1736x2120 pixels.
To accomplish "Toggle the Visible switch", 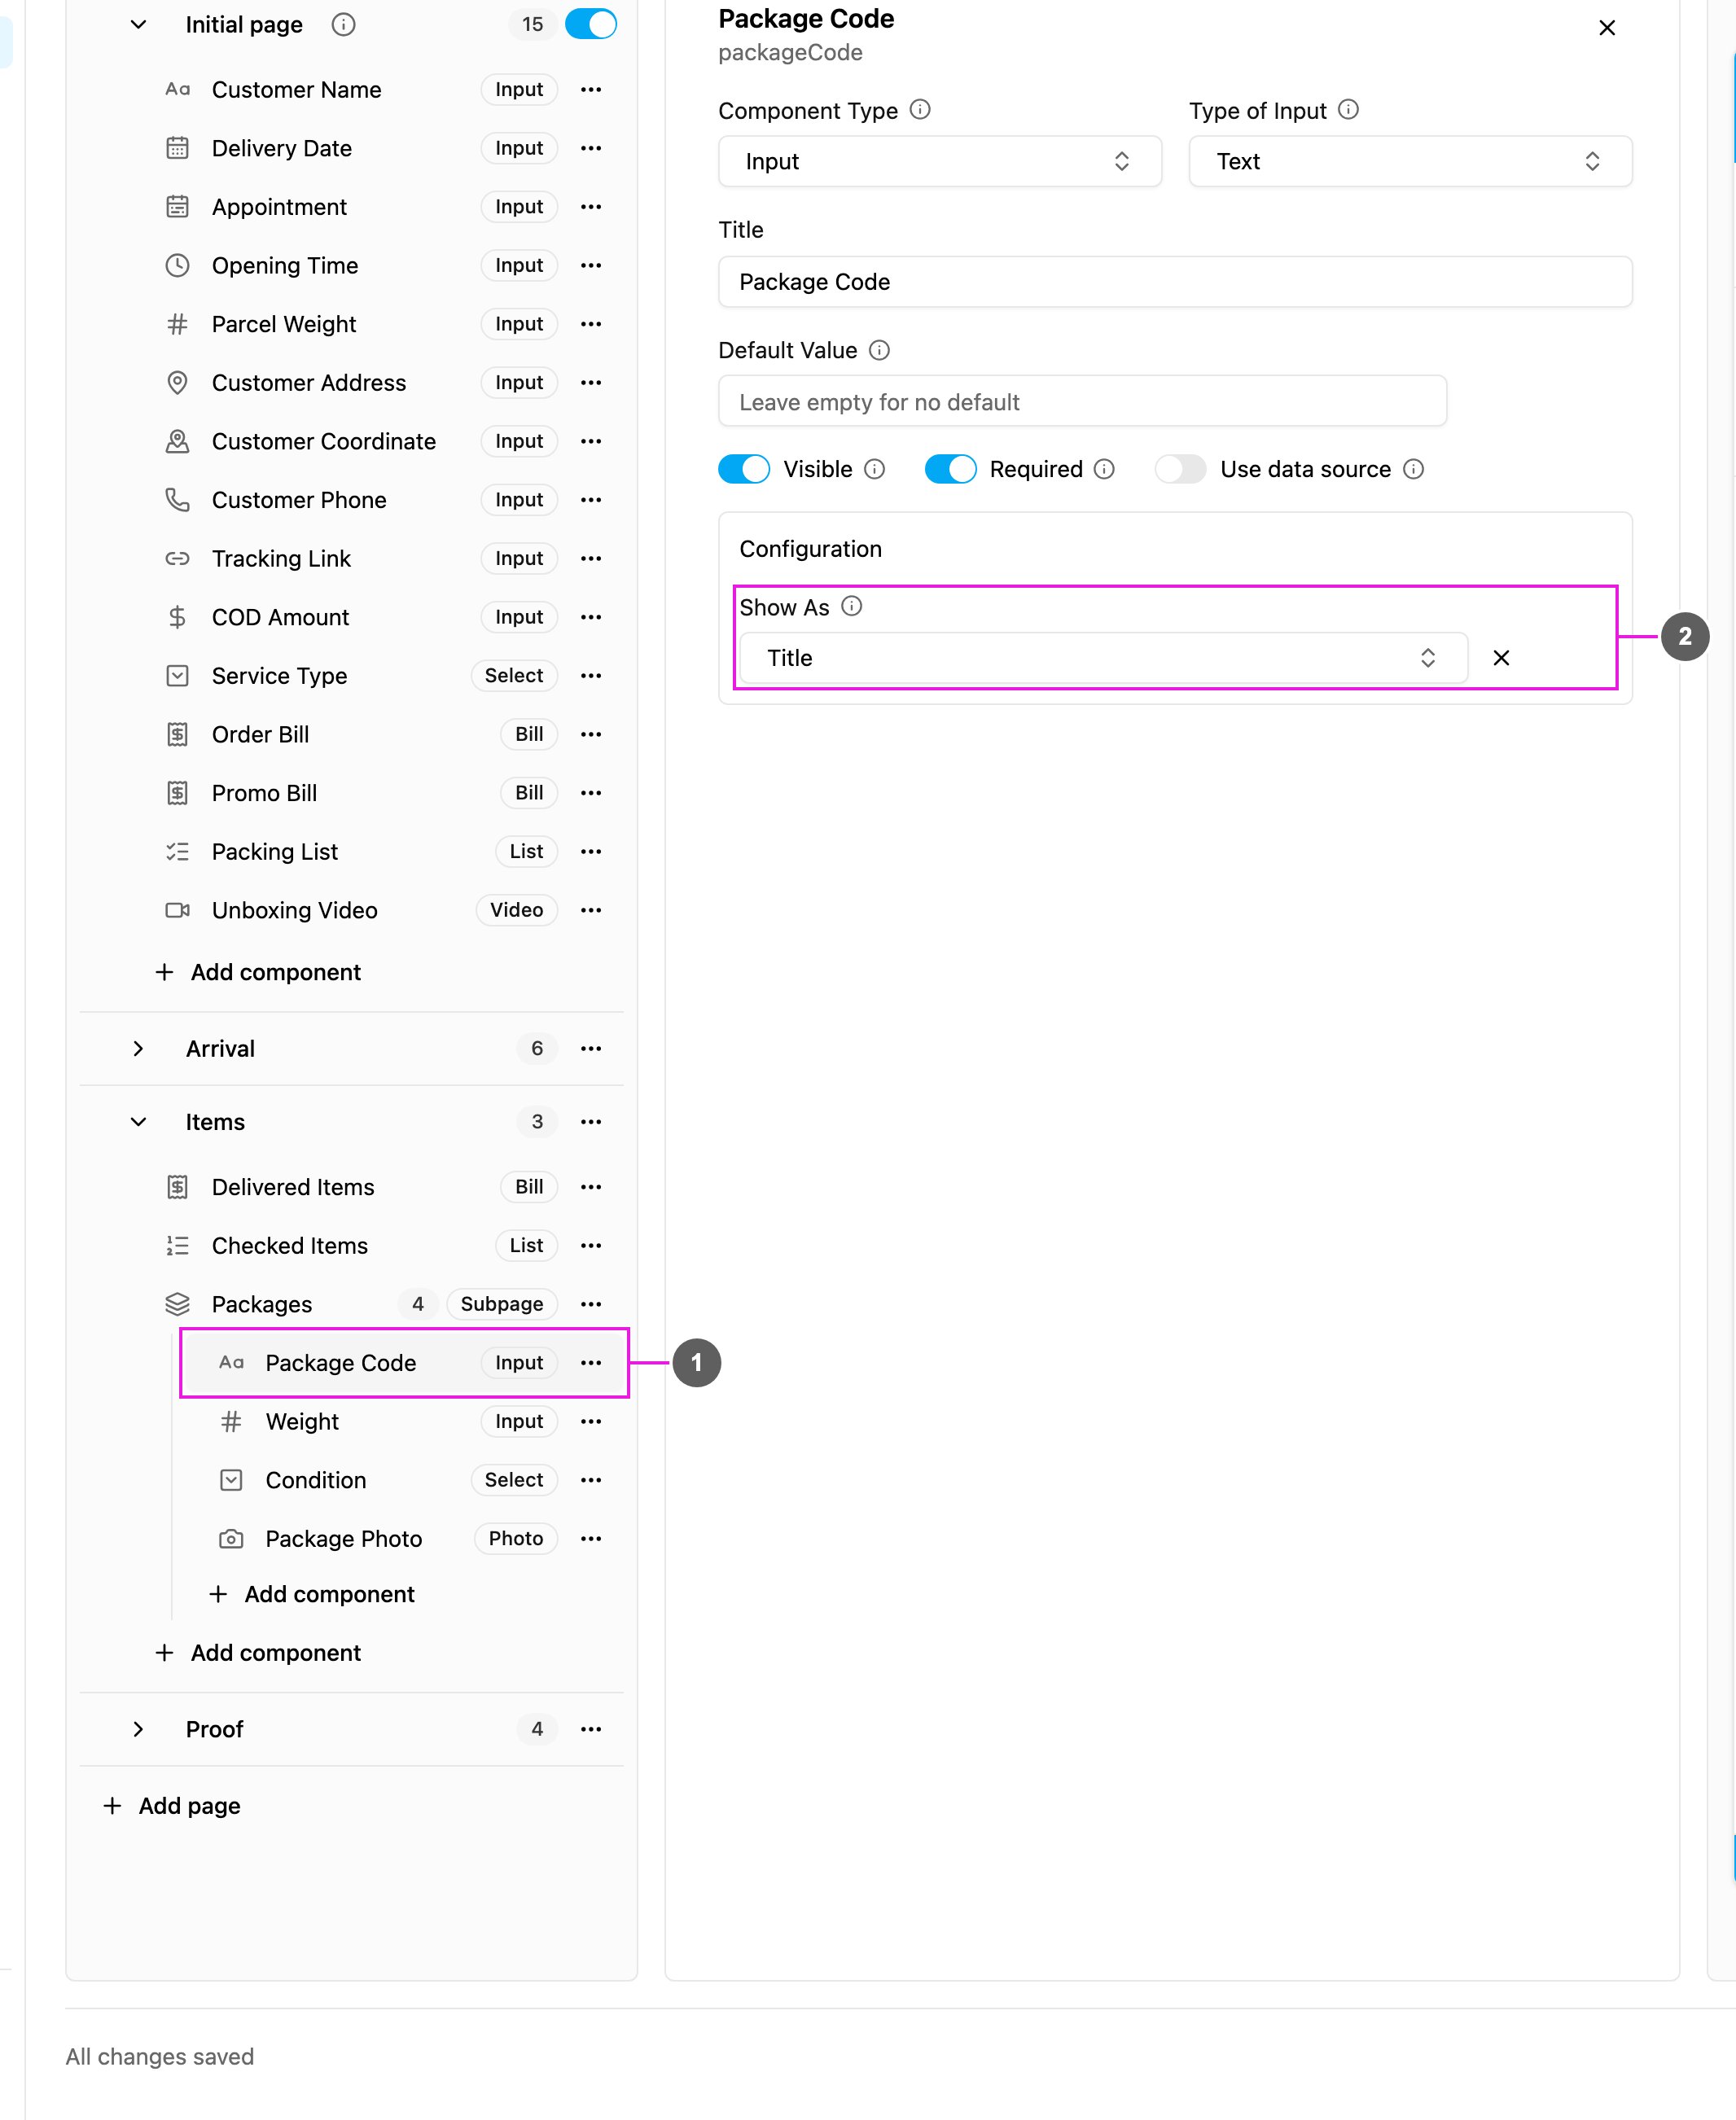I will pos(744,469).
